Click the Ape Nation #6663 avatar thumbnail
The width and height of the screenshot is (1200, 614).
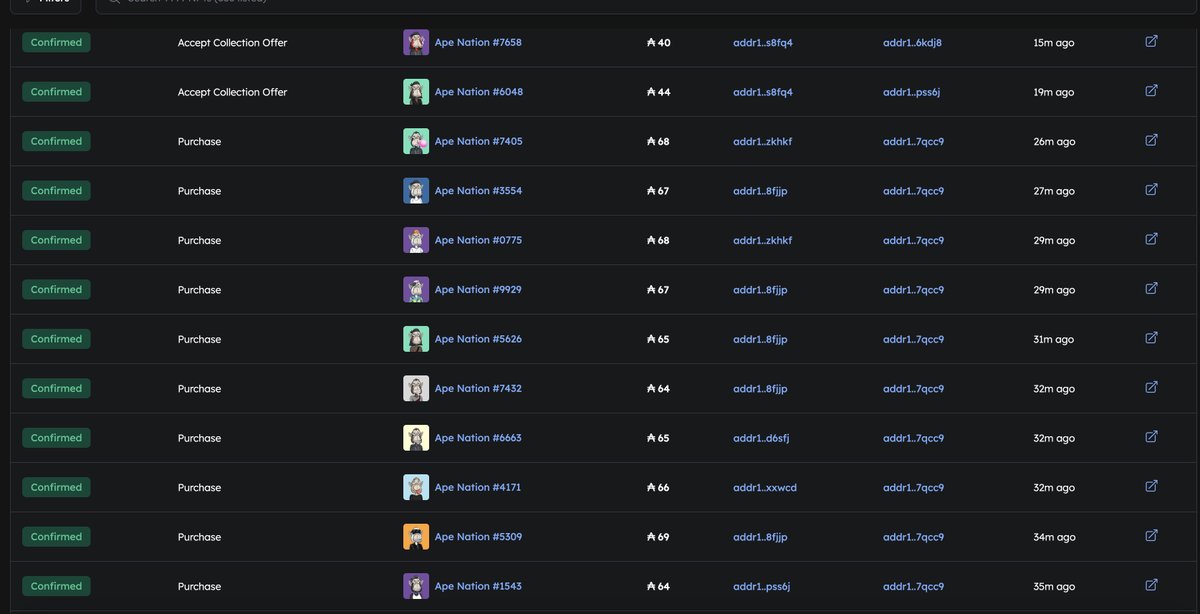pos(416,438)
